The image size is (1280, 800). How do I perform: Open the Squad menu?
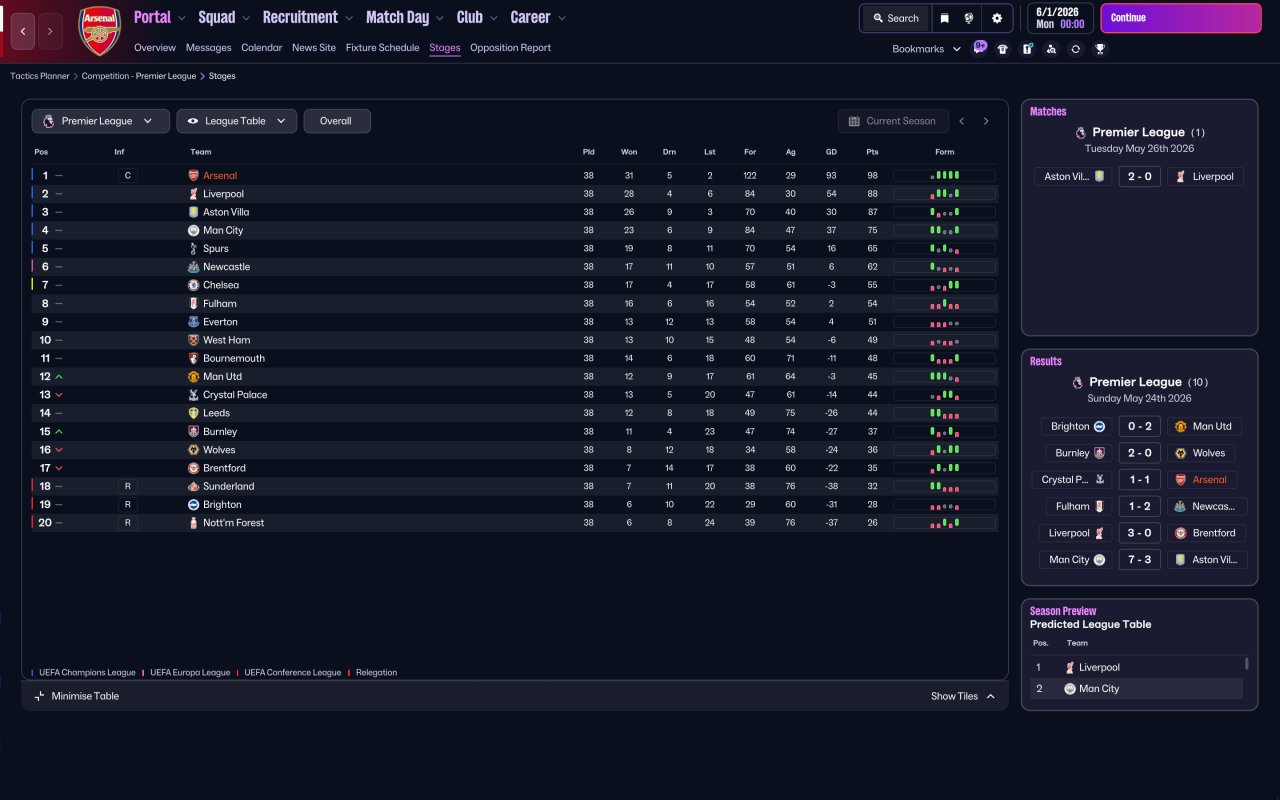coord(225,17)
